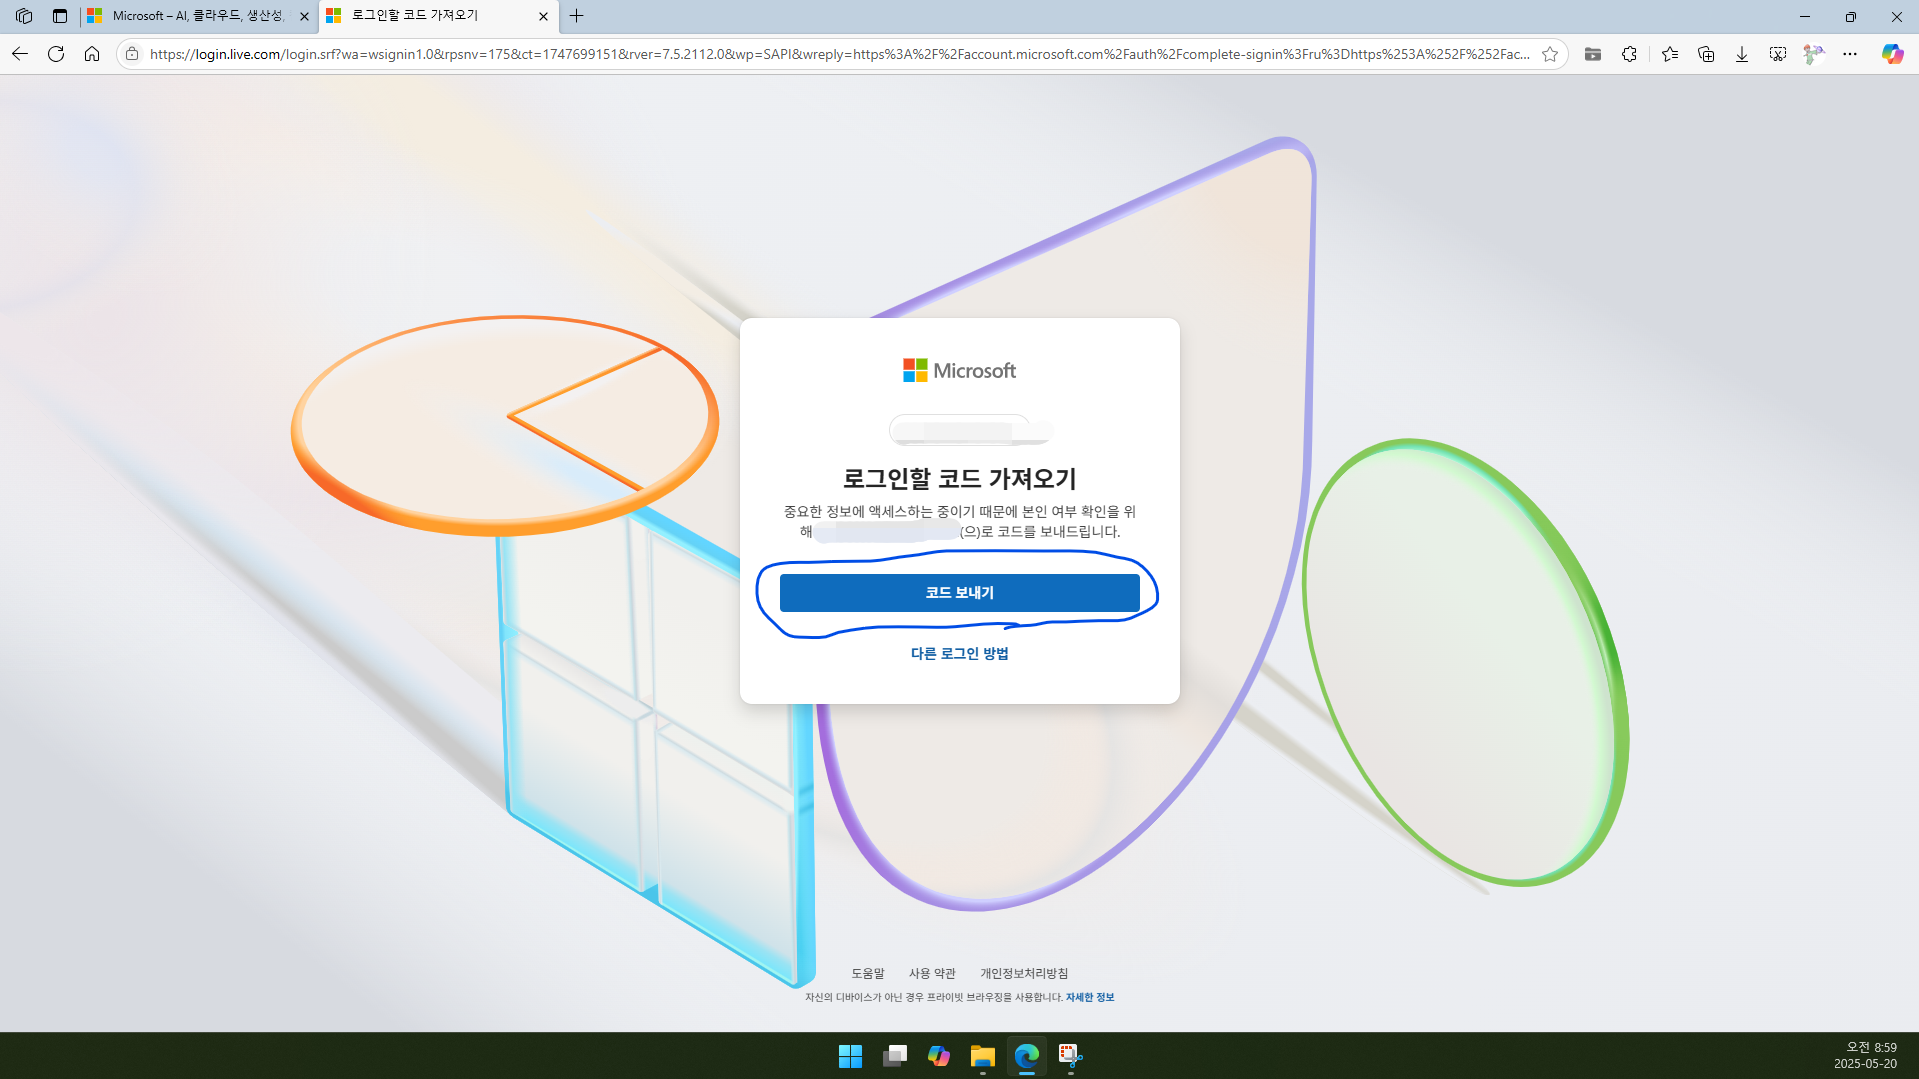Open 도움말 footer link
Screen dimensions: 1919x1079
pyautogui.click(x=868, y=974)
